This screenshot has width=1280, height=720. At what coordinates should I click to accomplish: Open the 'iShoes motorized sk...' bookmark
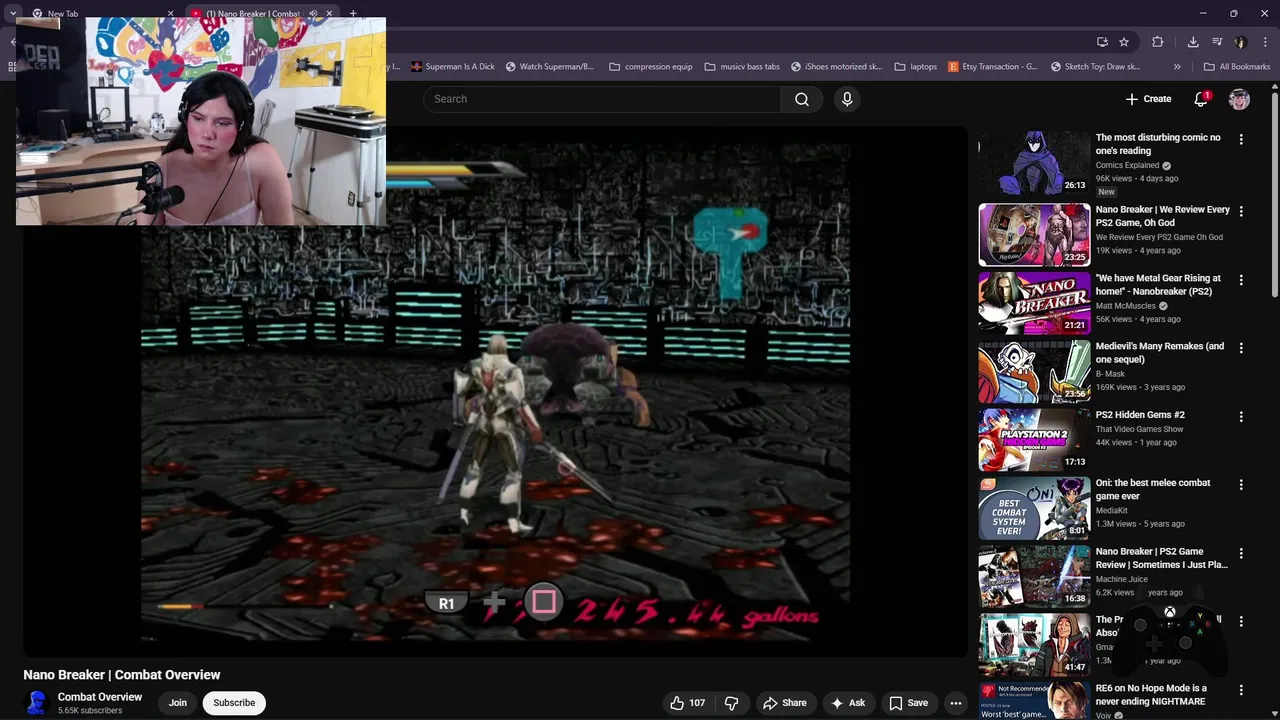pyautogui.click(x=835, y=67)
